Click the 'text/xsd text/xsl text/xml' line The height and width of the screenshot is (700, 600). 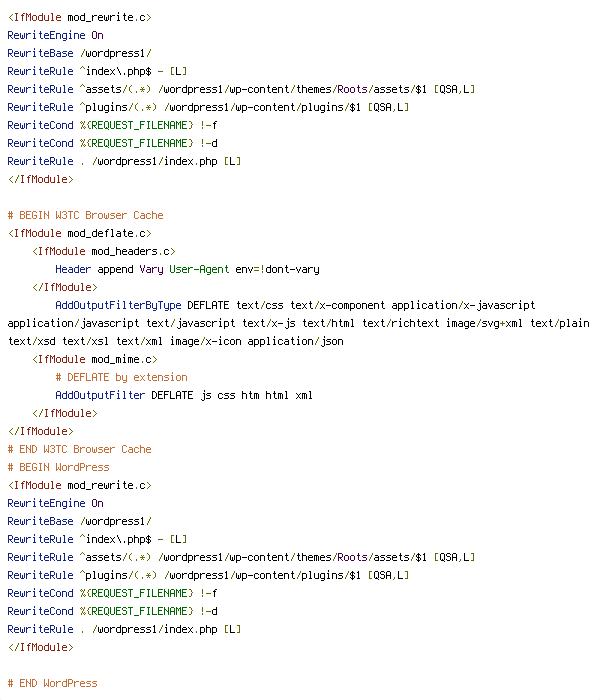[176, 341]
